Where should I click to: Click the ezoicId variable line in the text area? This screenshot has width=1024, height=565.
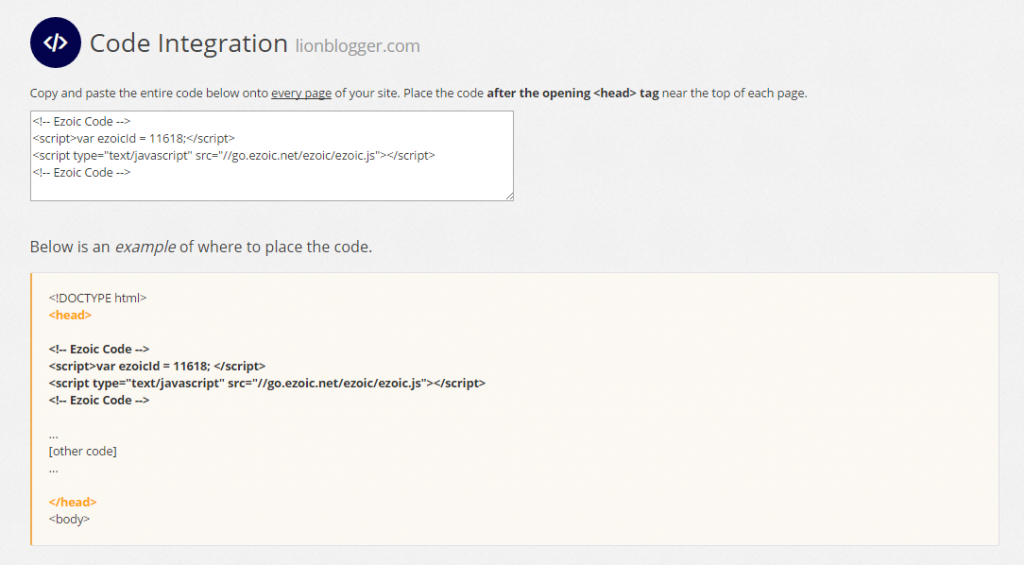pos(134,138)
